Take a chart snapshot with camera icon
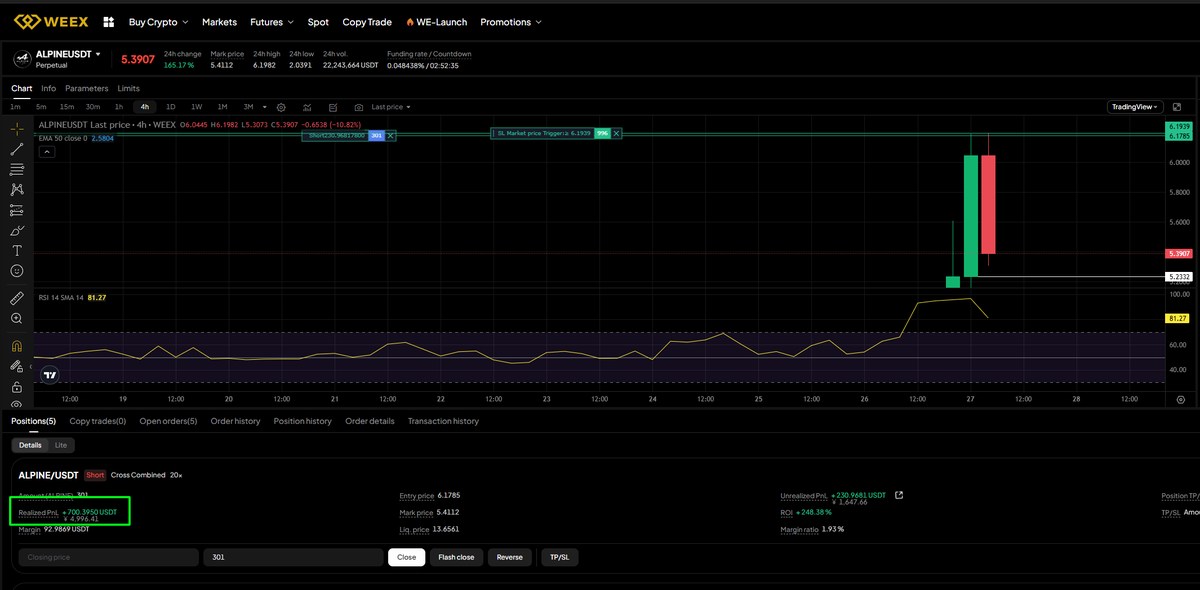The image size is (1200, 590). (358, 107)
